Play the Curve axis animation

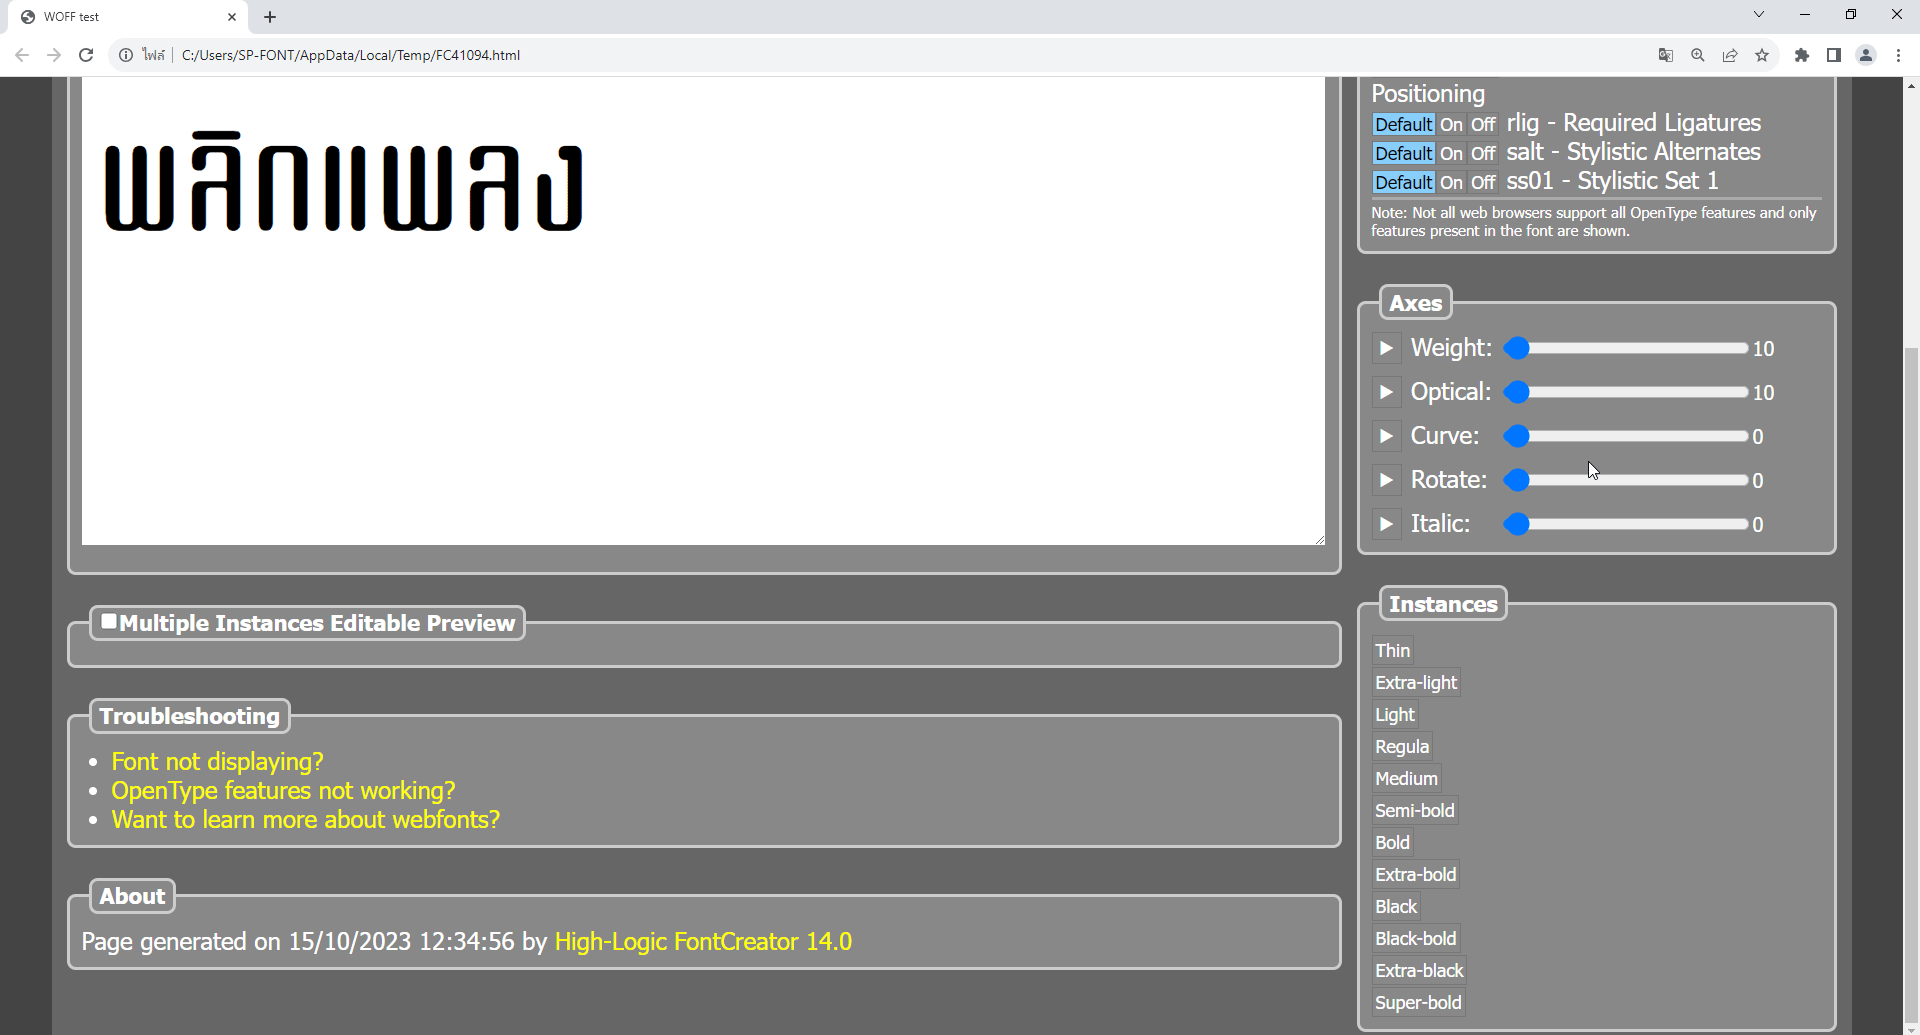click(1386, 436)
